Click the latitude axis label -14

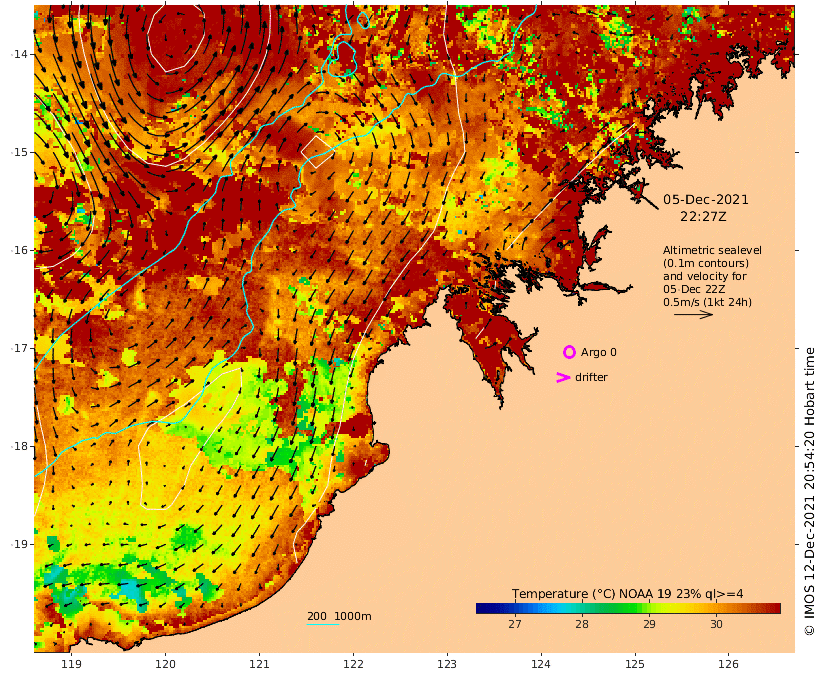20,54
